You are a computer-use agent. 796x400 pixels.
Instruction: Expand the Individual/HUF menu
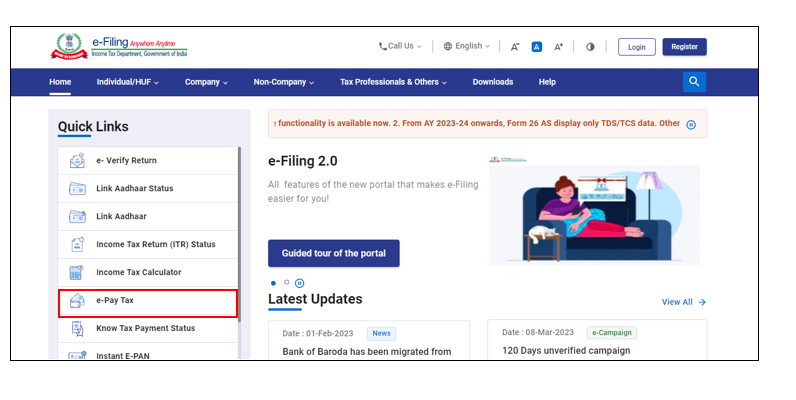tap(130, 82)
